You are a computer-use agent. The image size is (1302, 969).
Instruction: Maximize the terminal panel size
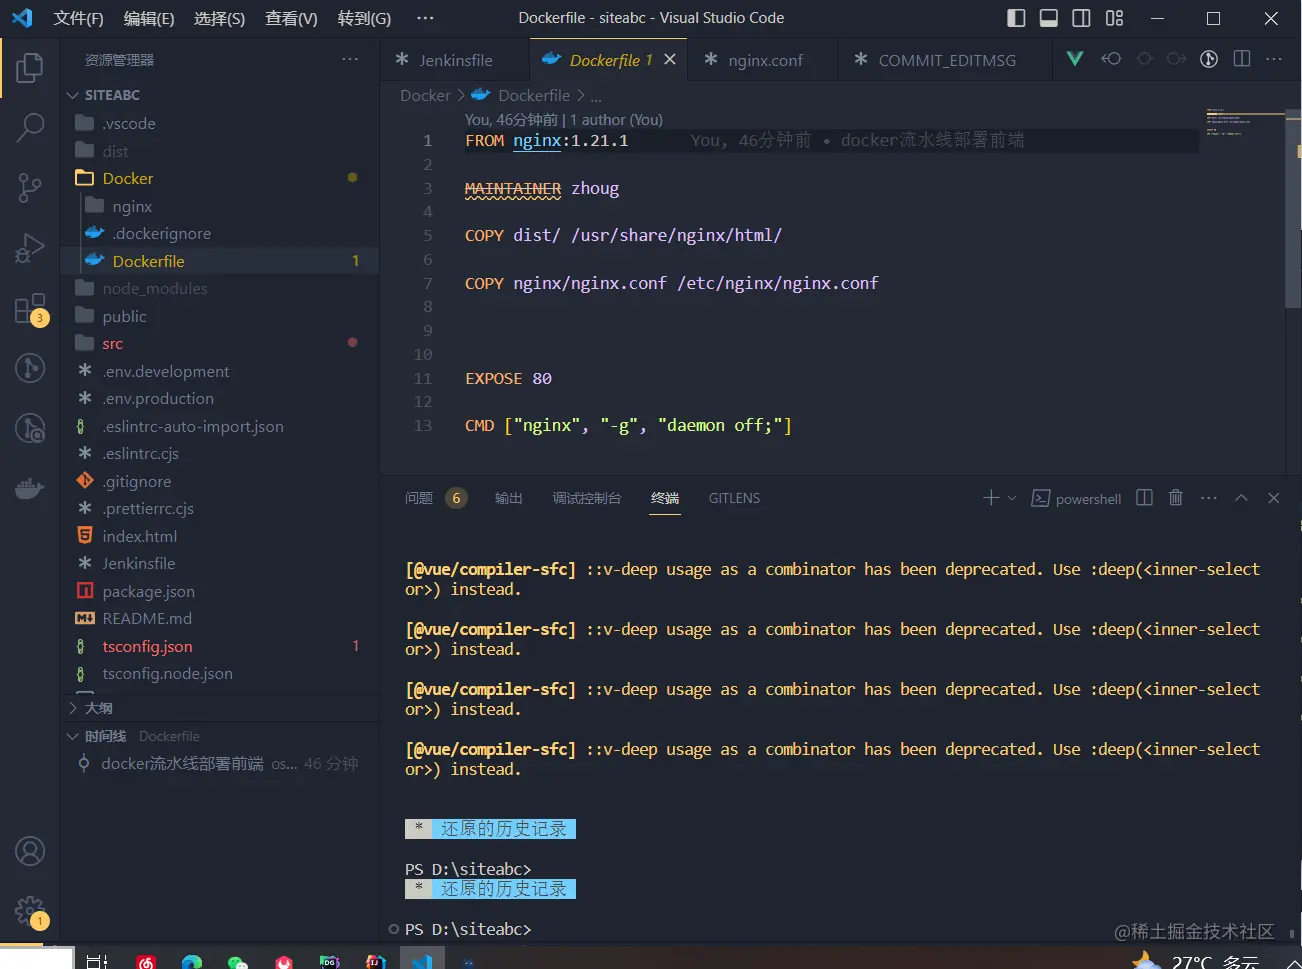pos(1241,498)
